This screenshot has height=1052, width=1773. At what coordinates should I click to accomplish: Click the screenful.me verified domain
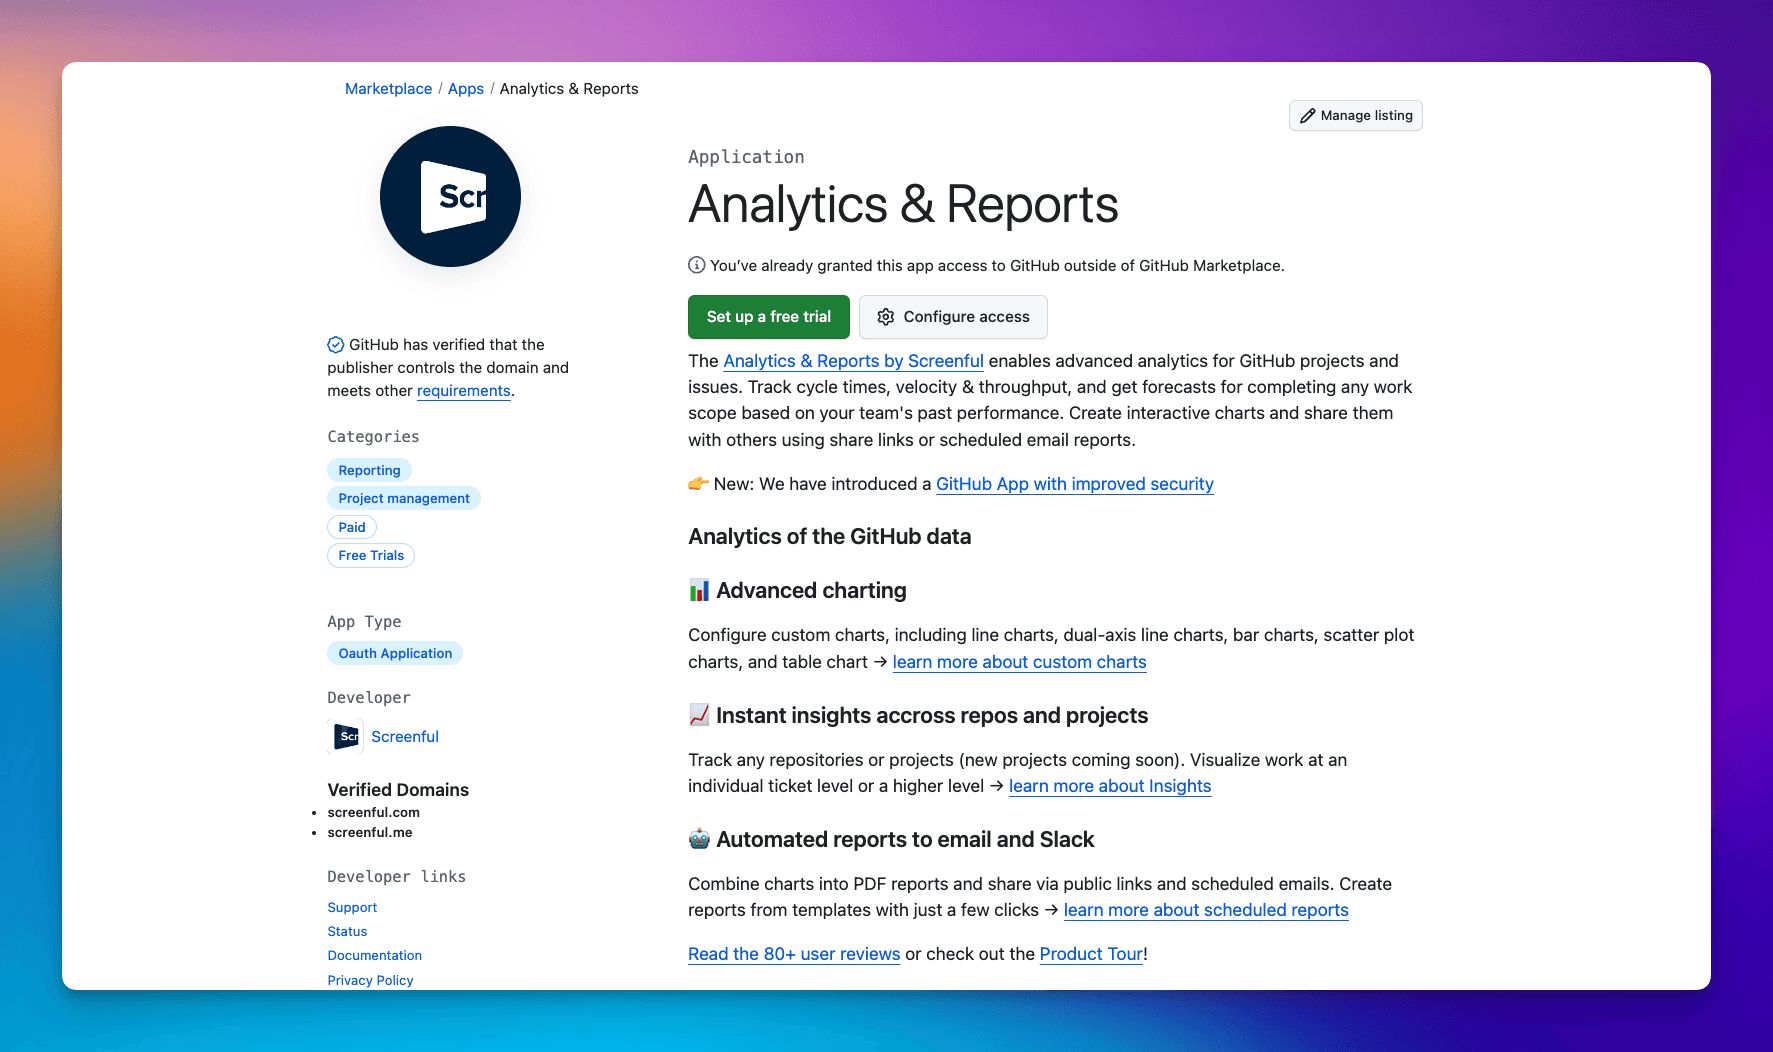coord(370,832)
